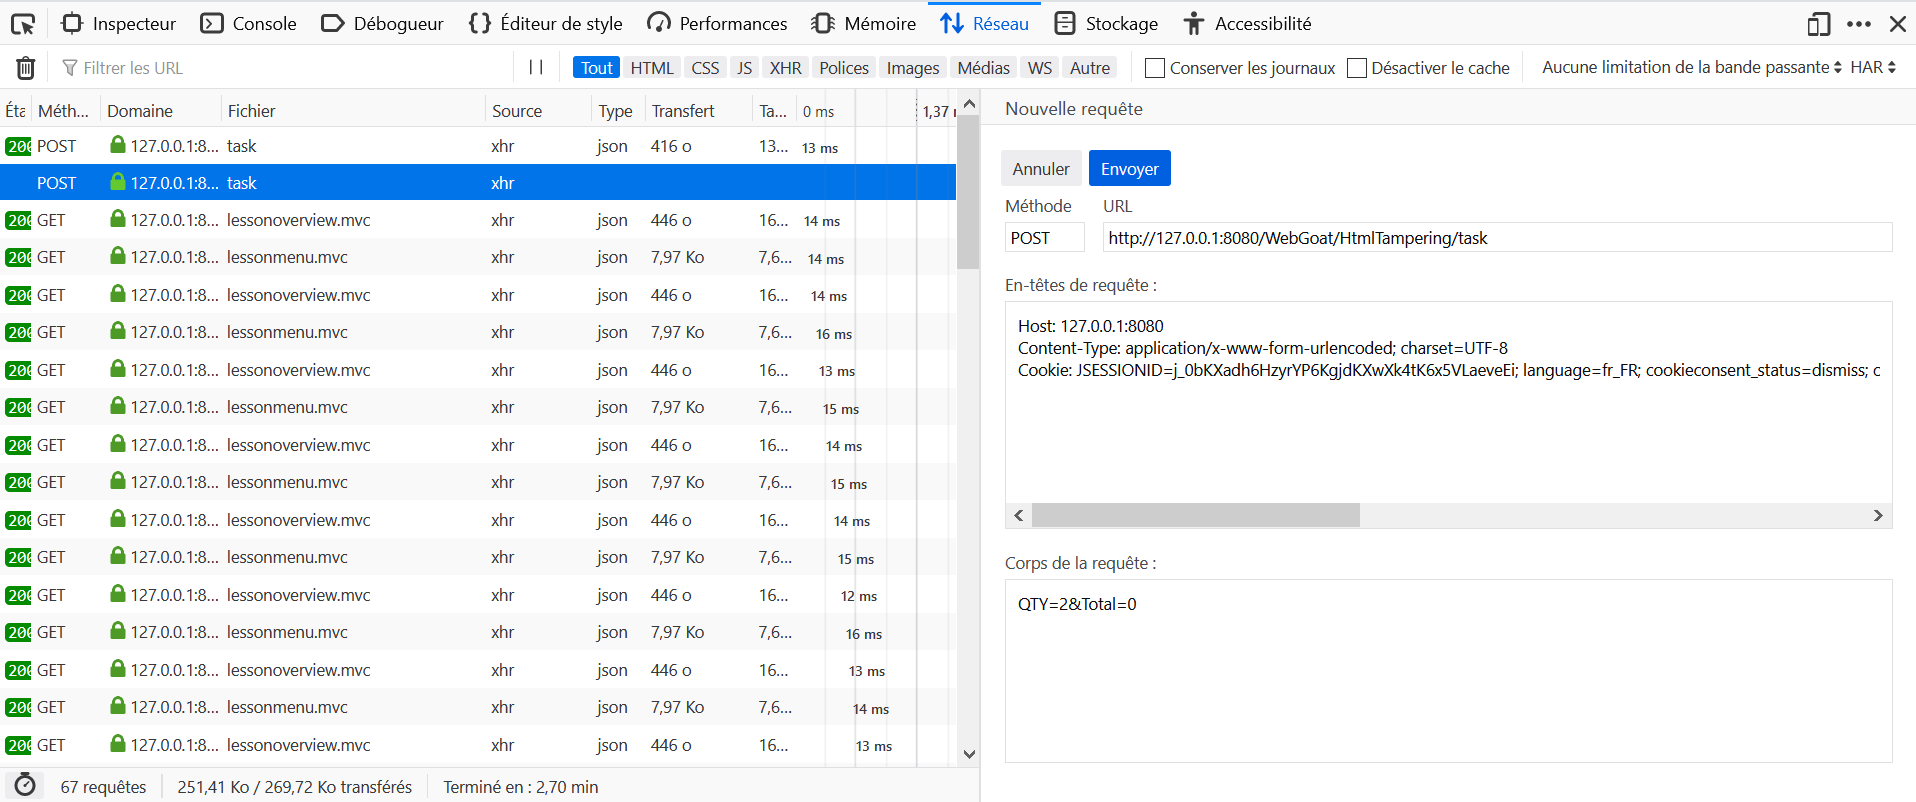Select the Tout filter
Screen dimensions: 1916x802
pyautogui.click(x=596, y=68)
